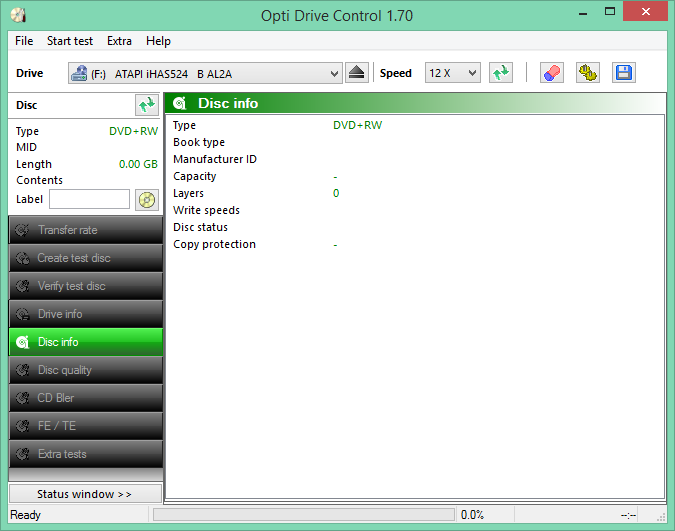This screenshot has height=531, width=675.
Task: Open the CD Bler test
Action: point(86,398)
